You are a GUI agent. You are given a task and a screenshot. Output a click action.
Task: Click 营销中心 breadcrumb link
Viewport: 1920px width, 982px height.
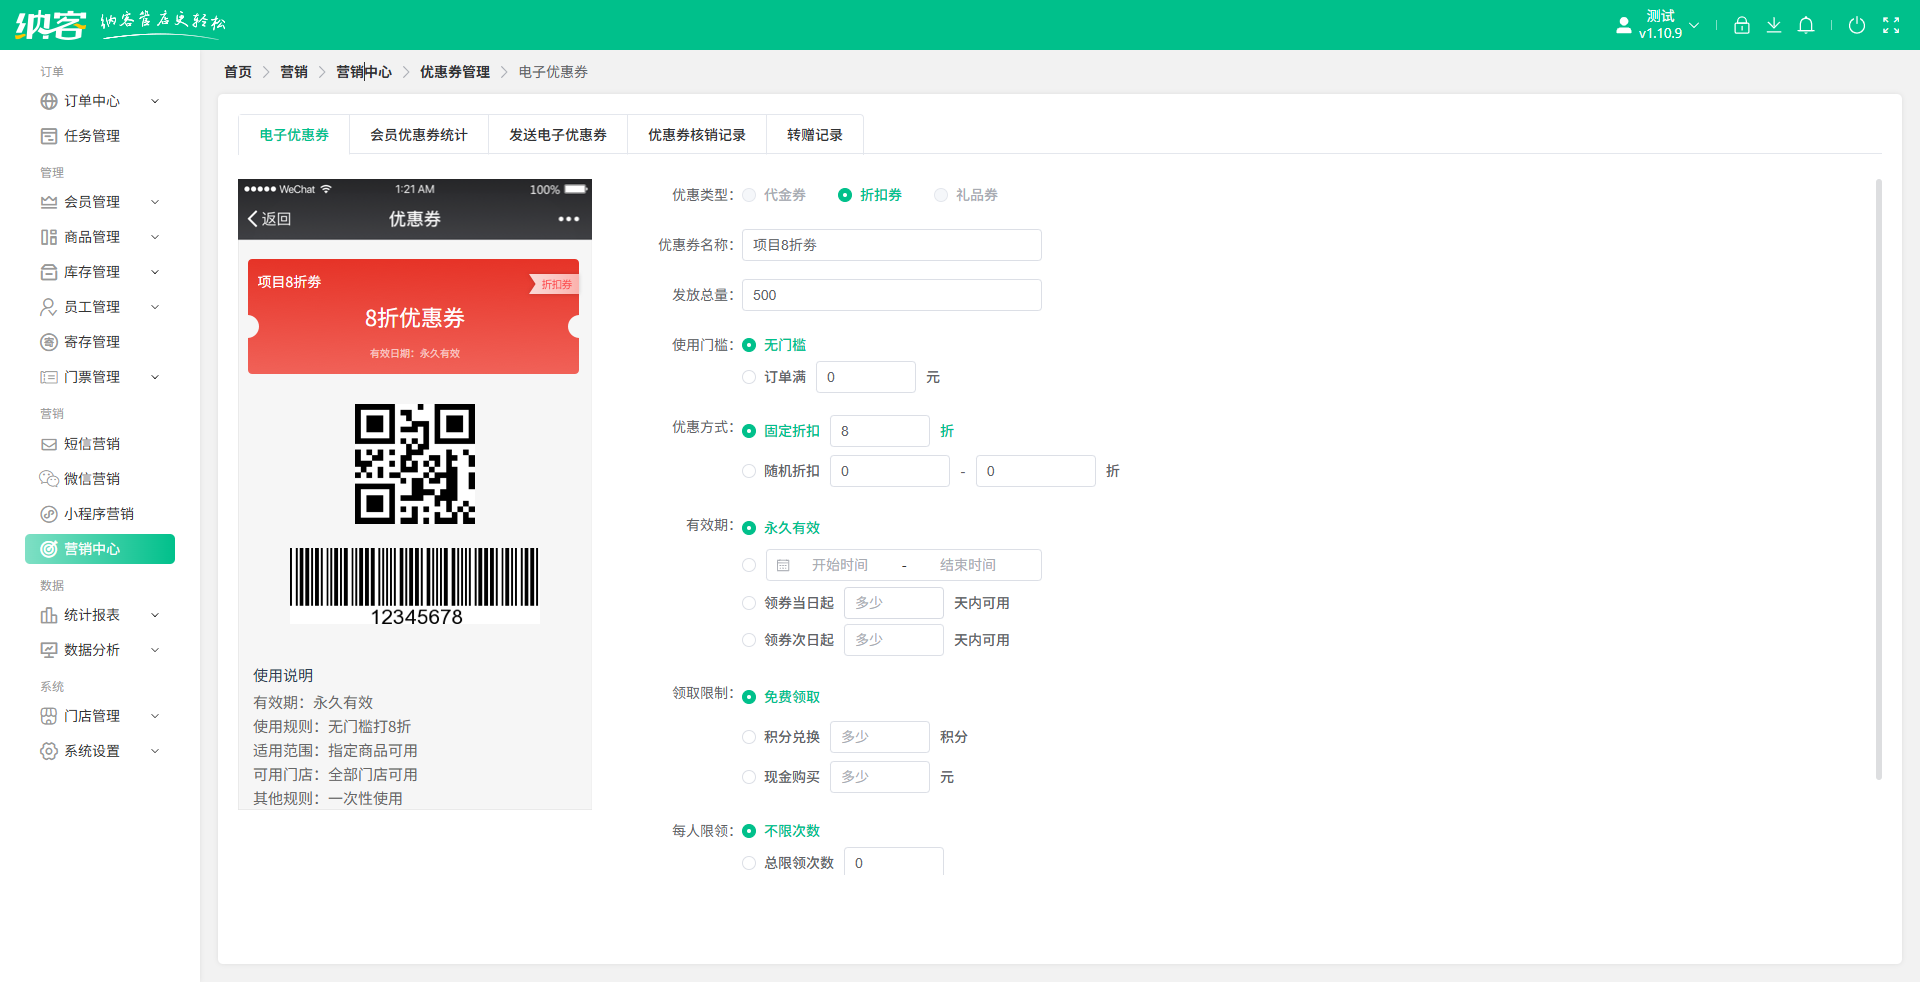(x=364, y=72)
